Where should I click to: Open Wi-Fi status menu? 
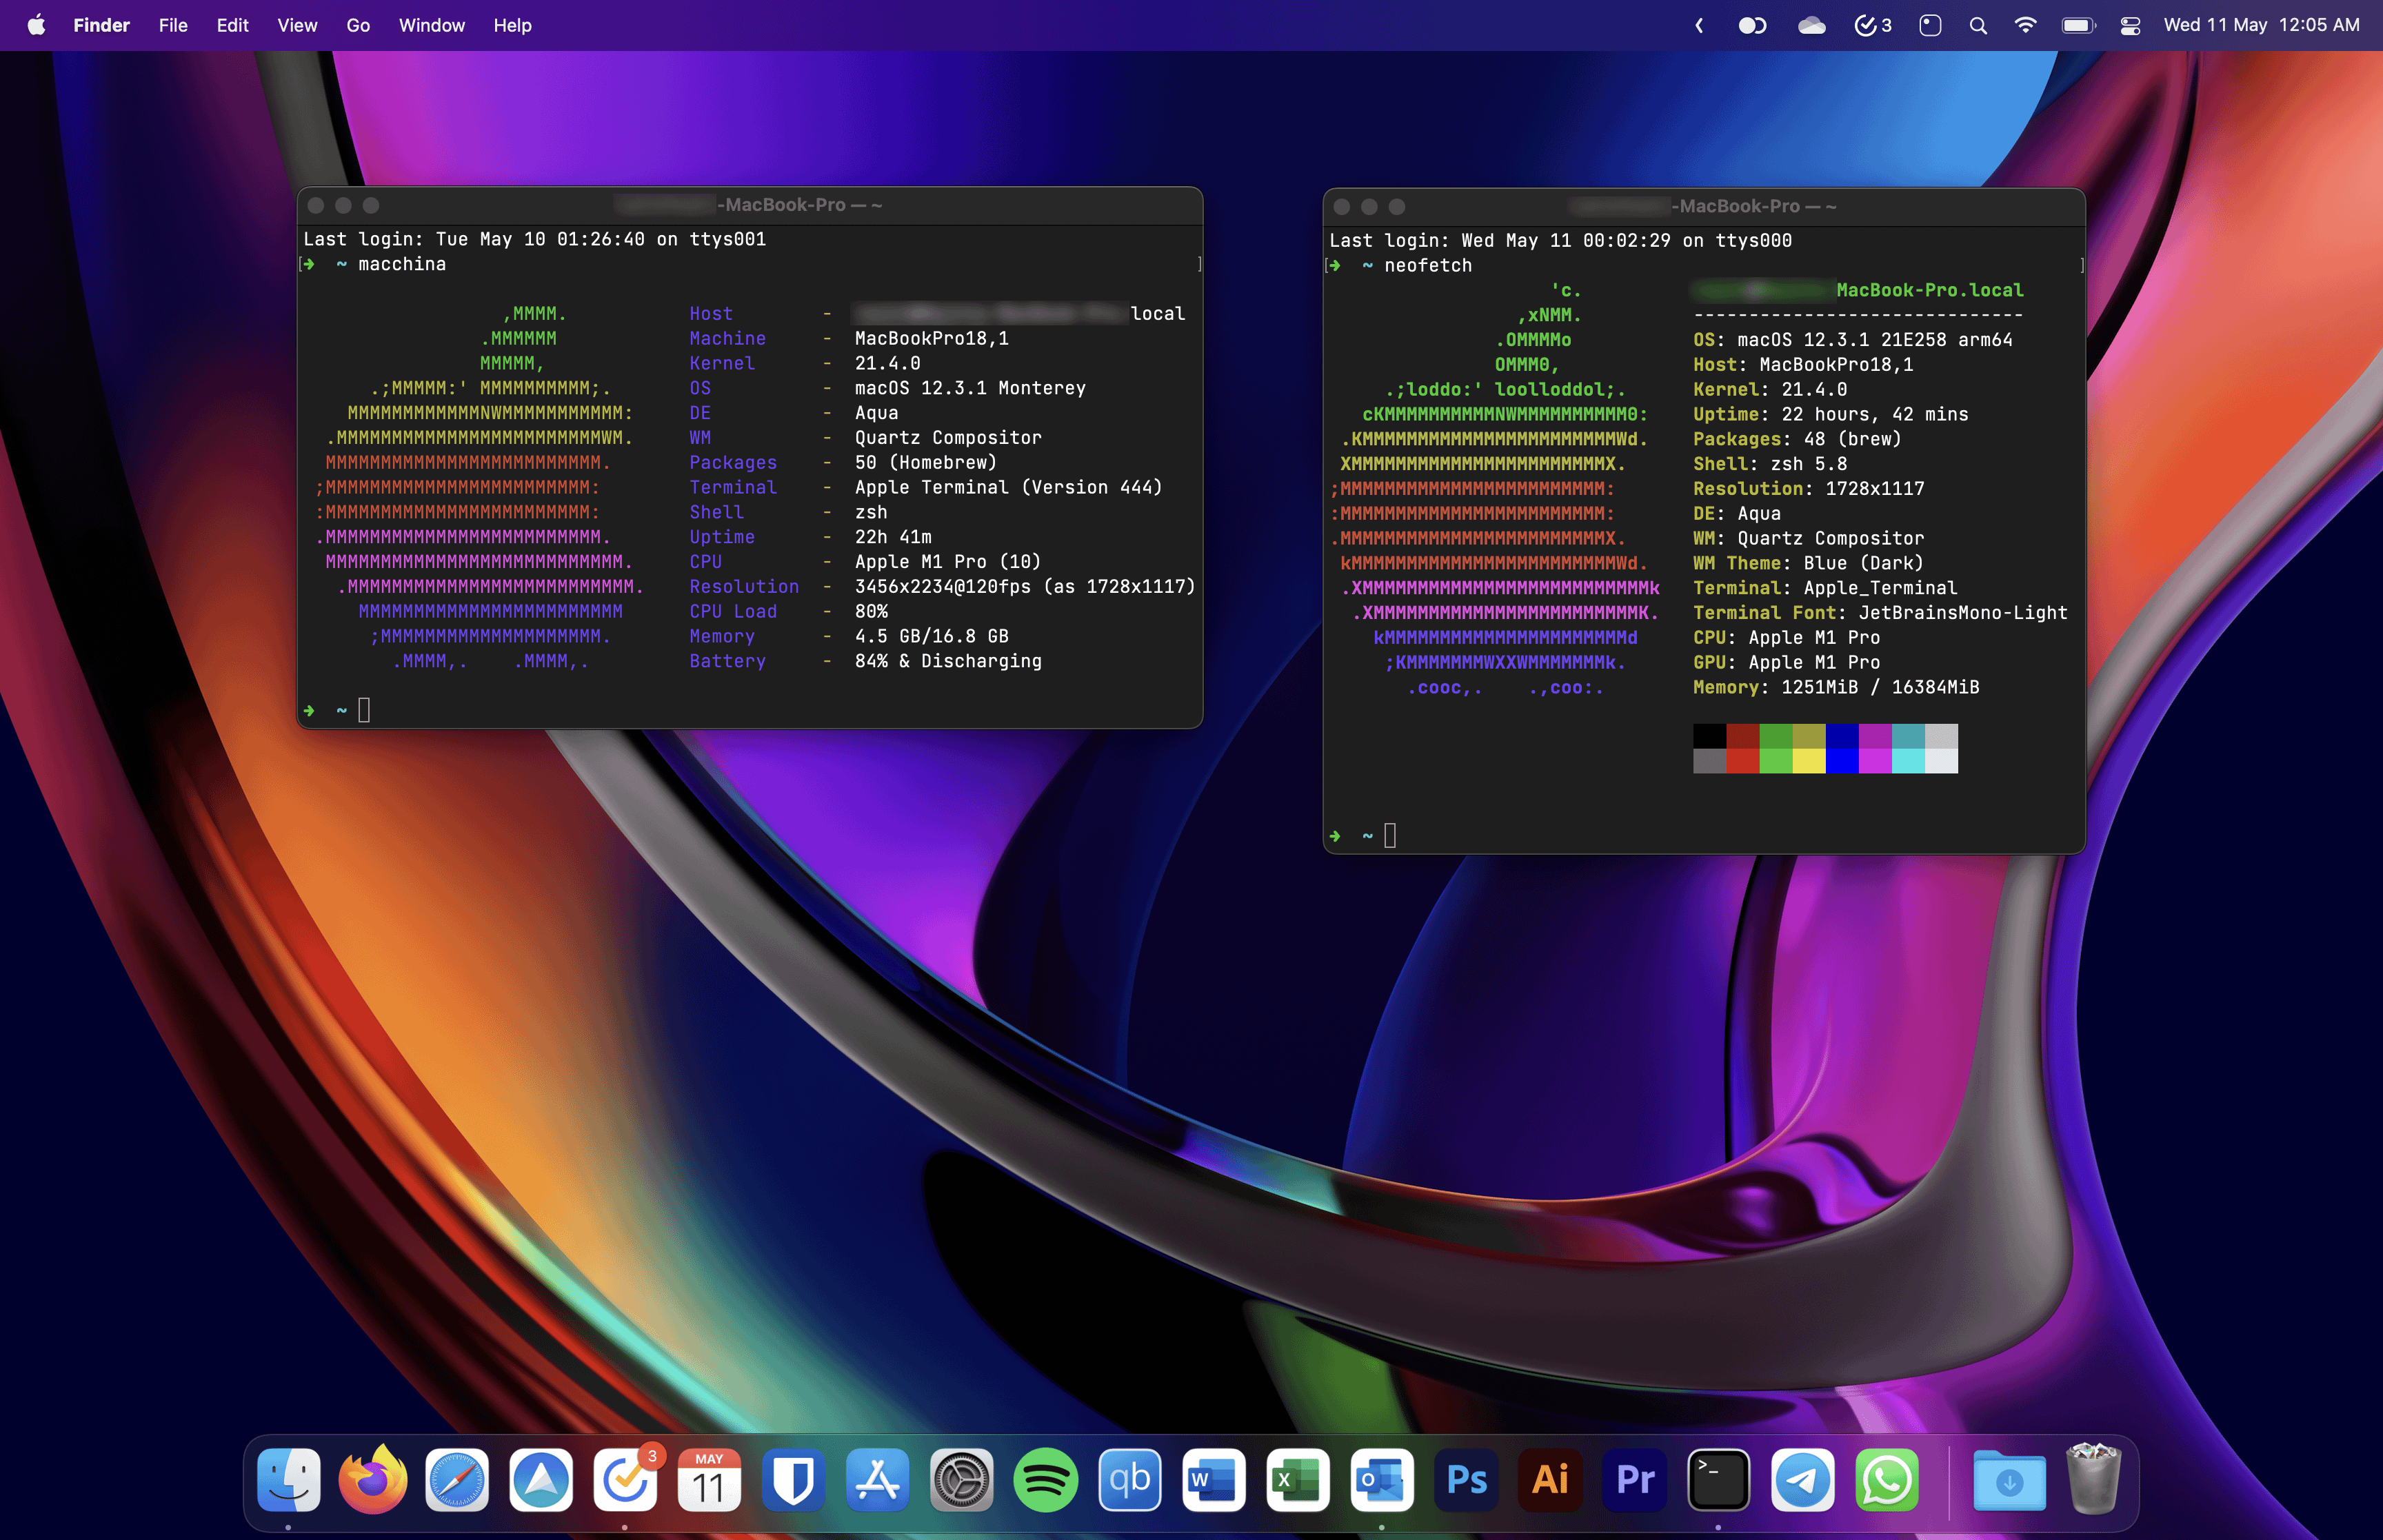point(2025,26)
